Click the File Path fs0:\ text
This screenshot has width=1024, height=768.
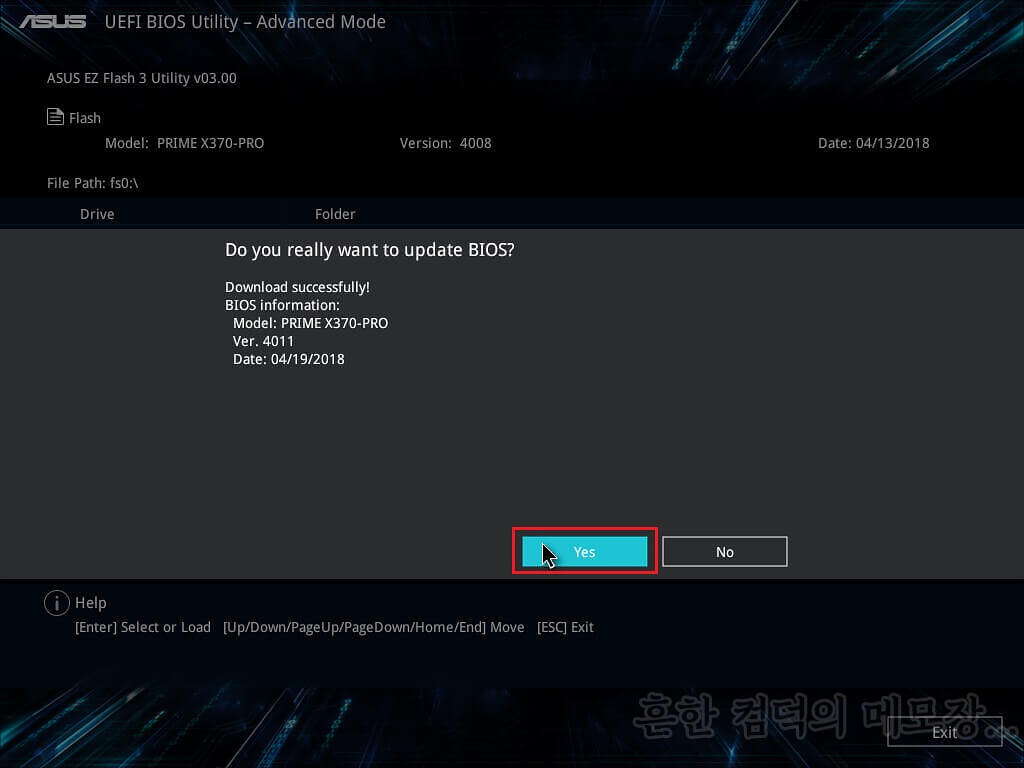point(93,183)
